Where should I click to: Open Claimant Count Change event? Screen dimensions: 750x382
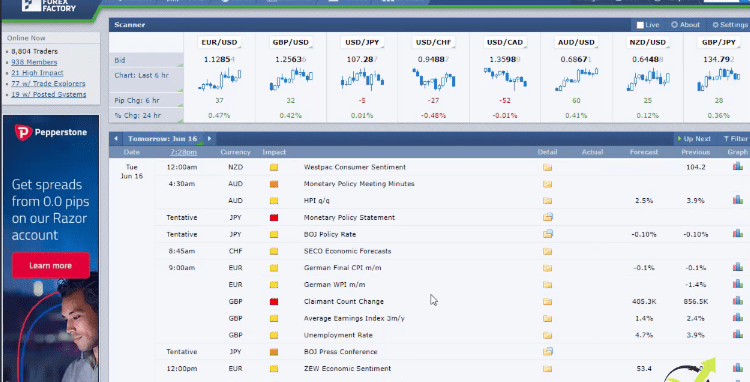coord(343,302)
